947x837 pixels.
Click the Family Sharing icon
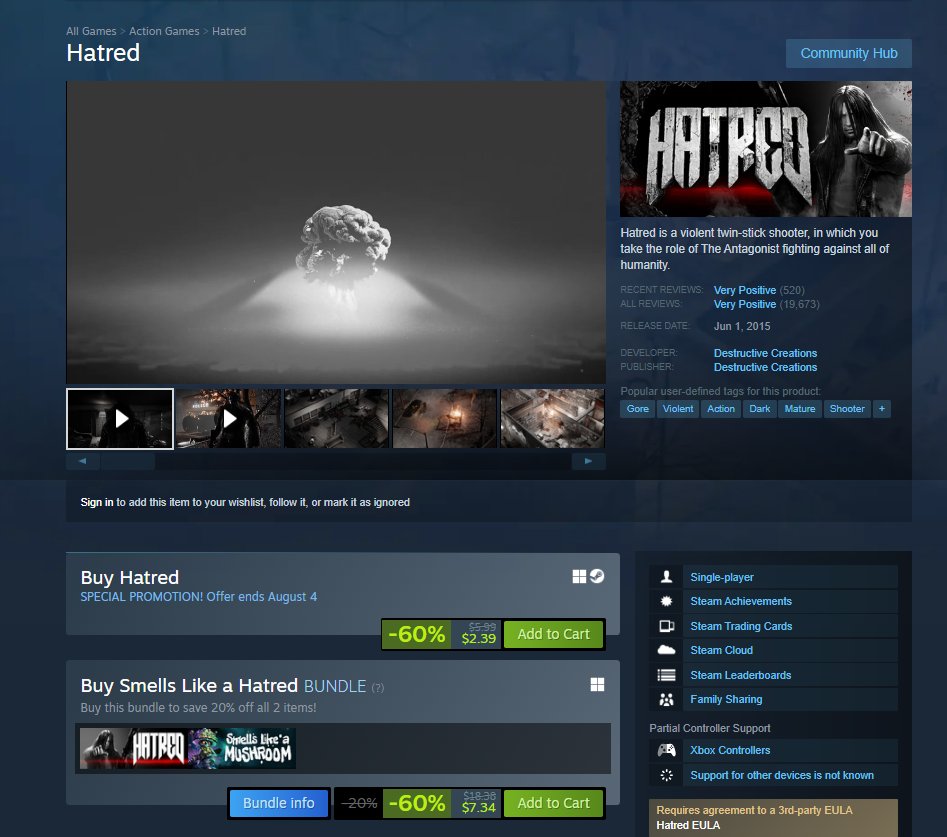point(666,699)
